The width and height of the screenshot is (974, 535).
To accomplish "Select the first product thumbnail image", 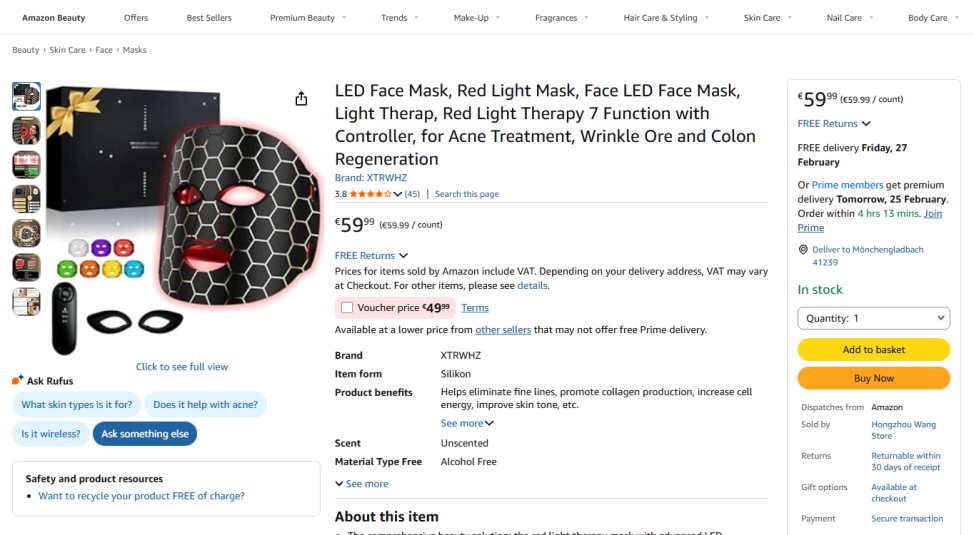I will pos(27,96).
